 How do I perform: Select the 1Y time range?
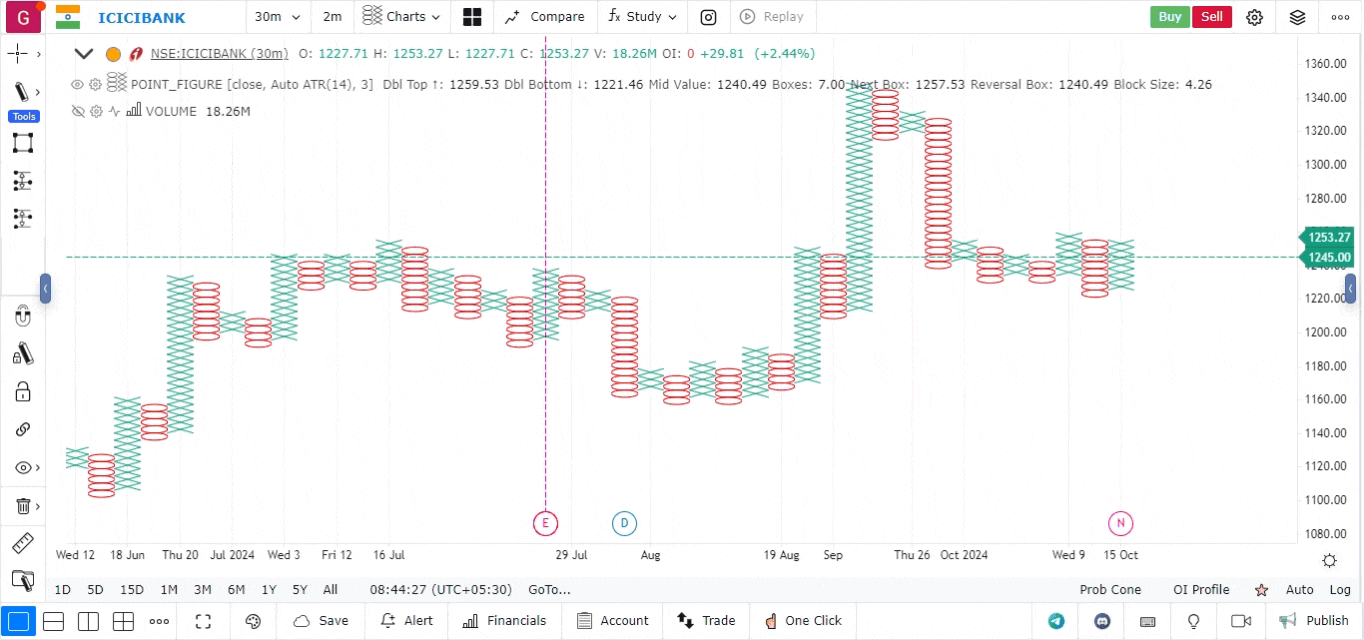(269, 590)
